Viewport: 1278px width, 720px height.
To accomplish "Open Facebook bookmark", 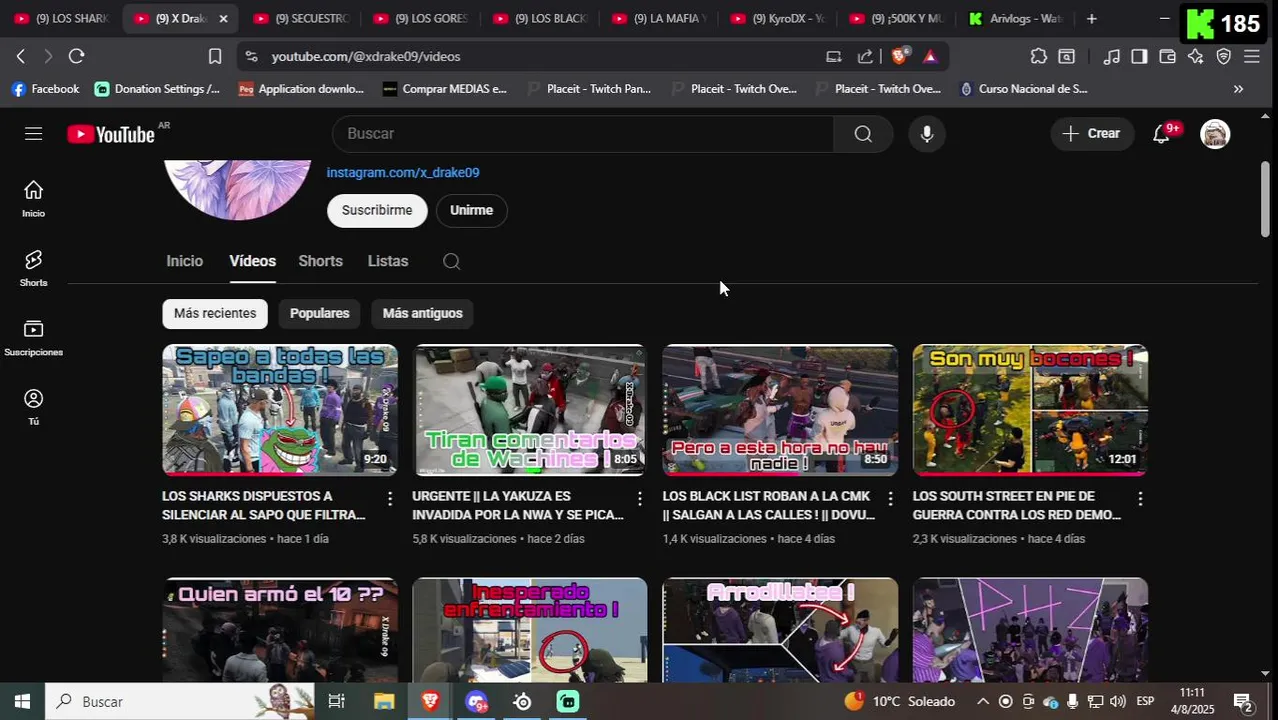I will pos(45,89).
